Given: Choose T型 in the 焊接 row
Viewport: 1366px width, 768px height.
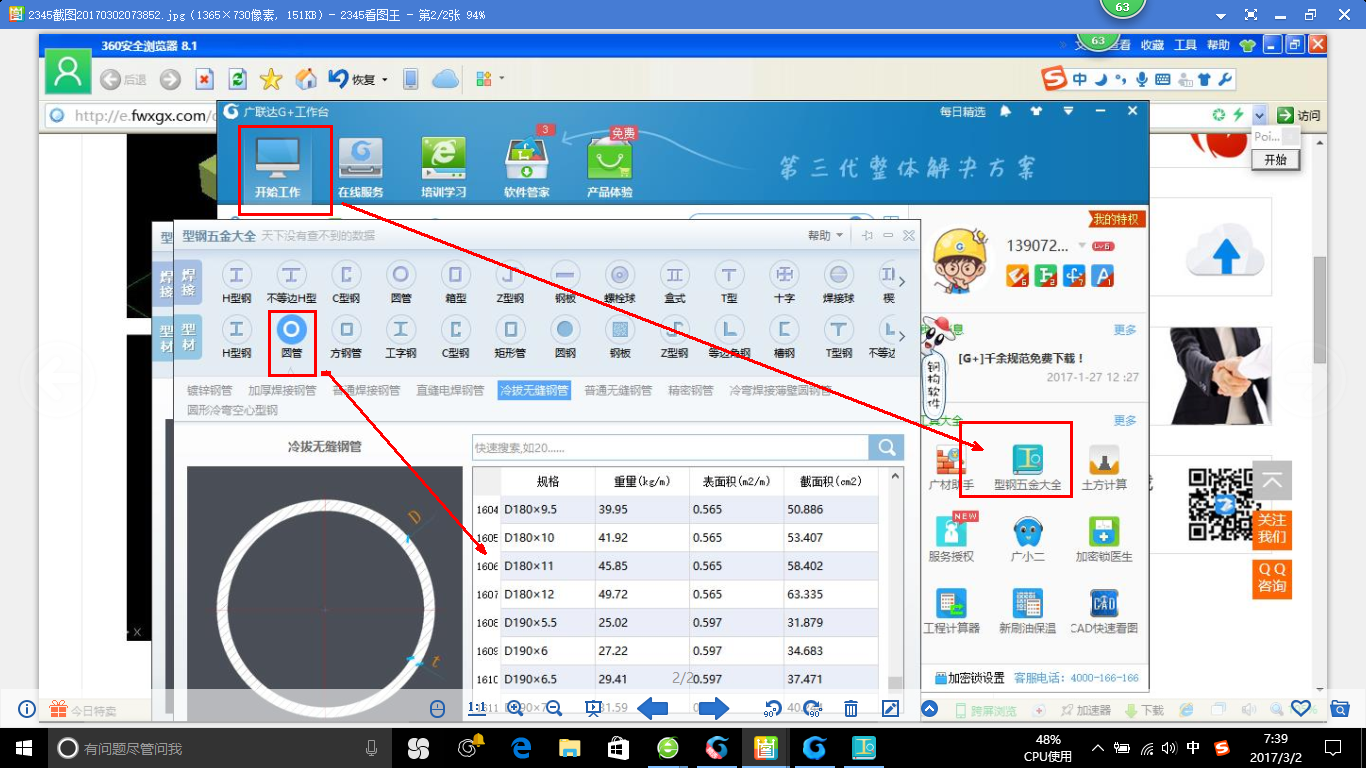Looking at the screenshot, I should pos(729,281).
